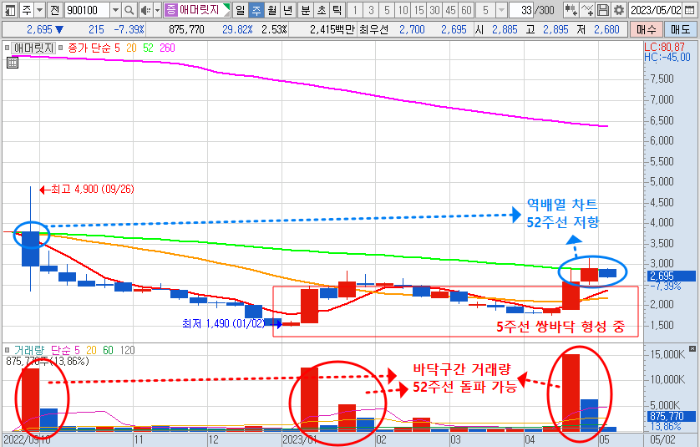Click the blue 매도 sell button
Image resolution: width=700 pixels, height=447 pixels.
(x=680, y=29)
